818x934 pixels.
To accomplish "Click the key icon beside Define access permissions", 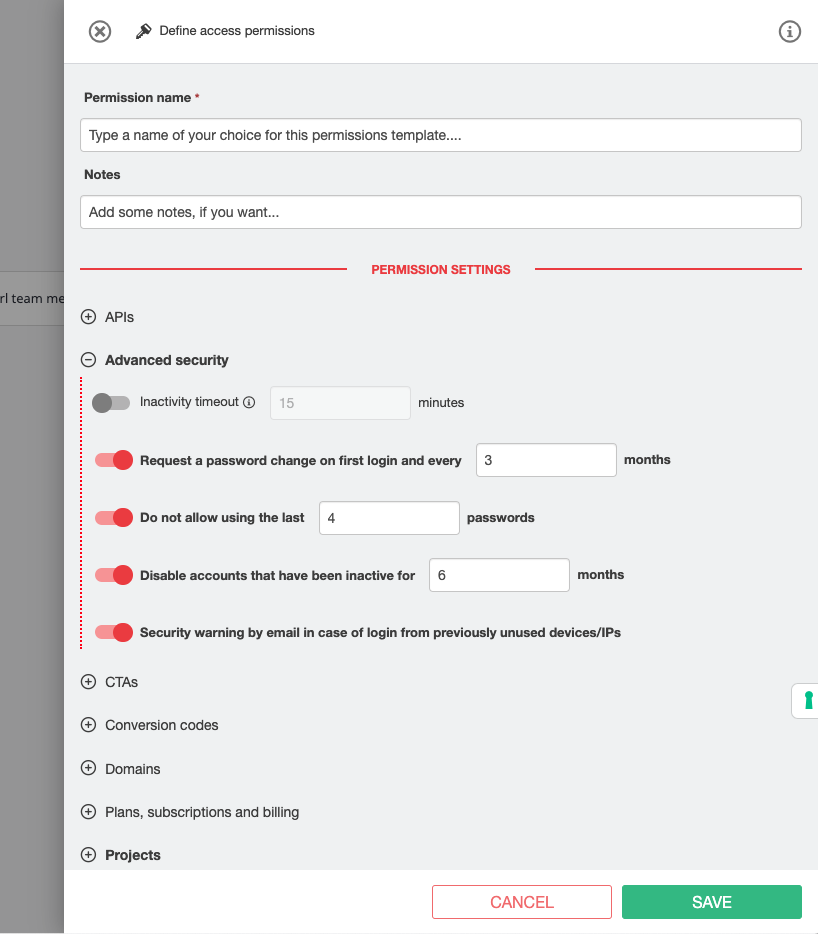I will 143,31.
